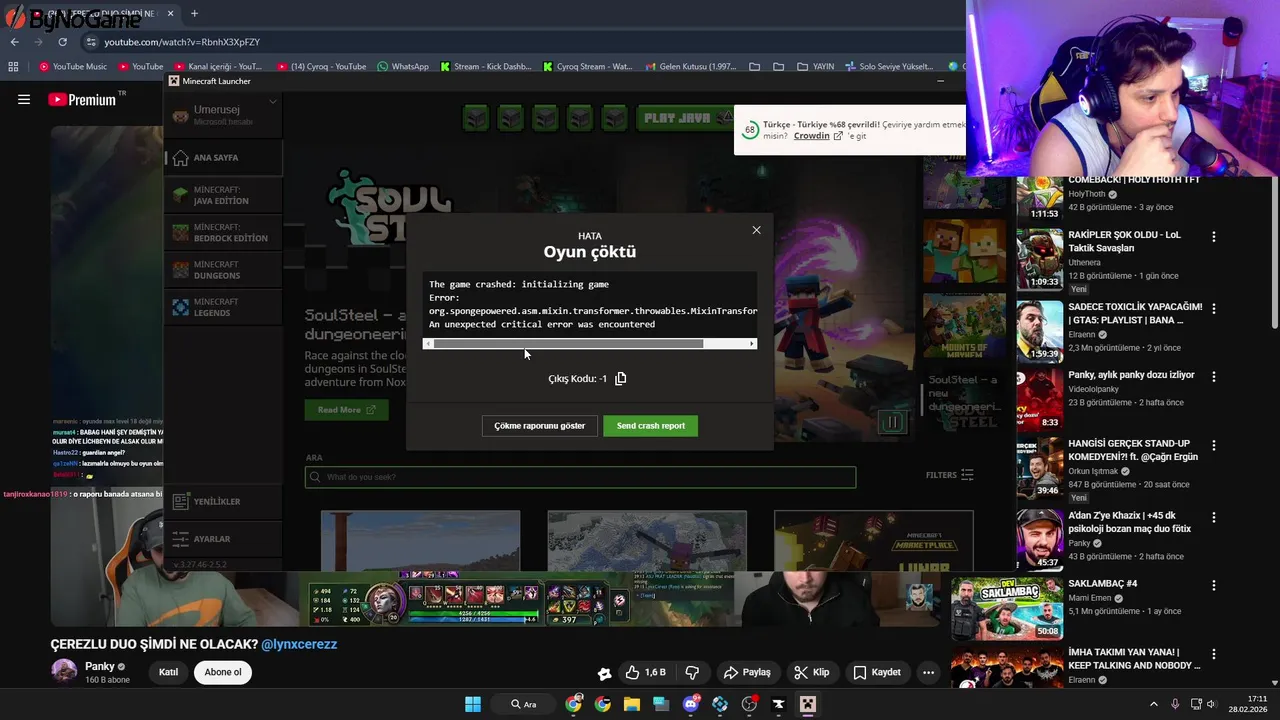Open Windows Start menu
This screenshot has height=720, width=1280.
[473, 704]
